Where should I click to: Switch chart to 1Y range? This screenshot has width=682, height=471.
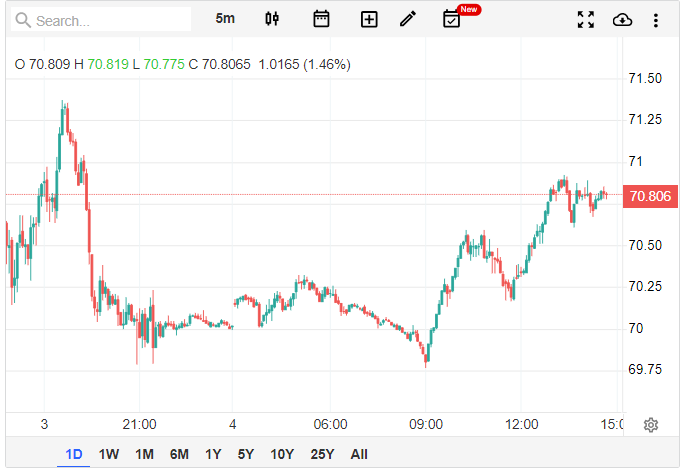(x=213, y=454)
